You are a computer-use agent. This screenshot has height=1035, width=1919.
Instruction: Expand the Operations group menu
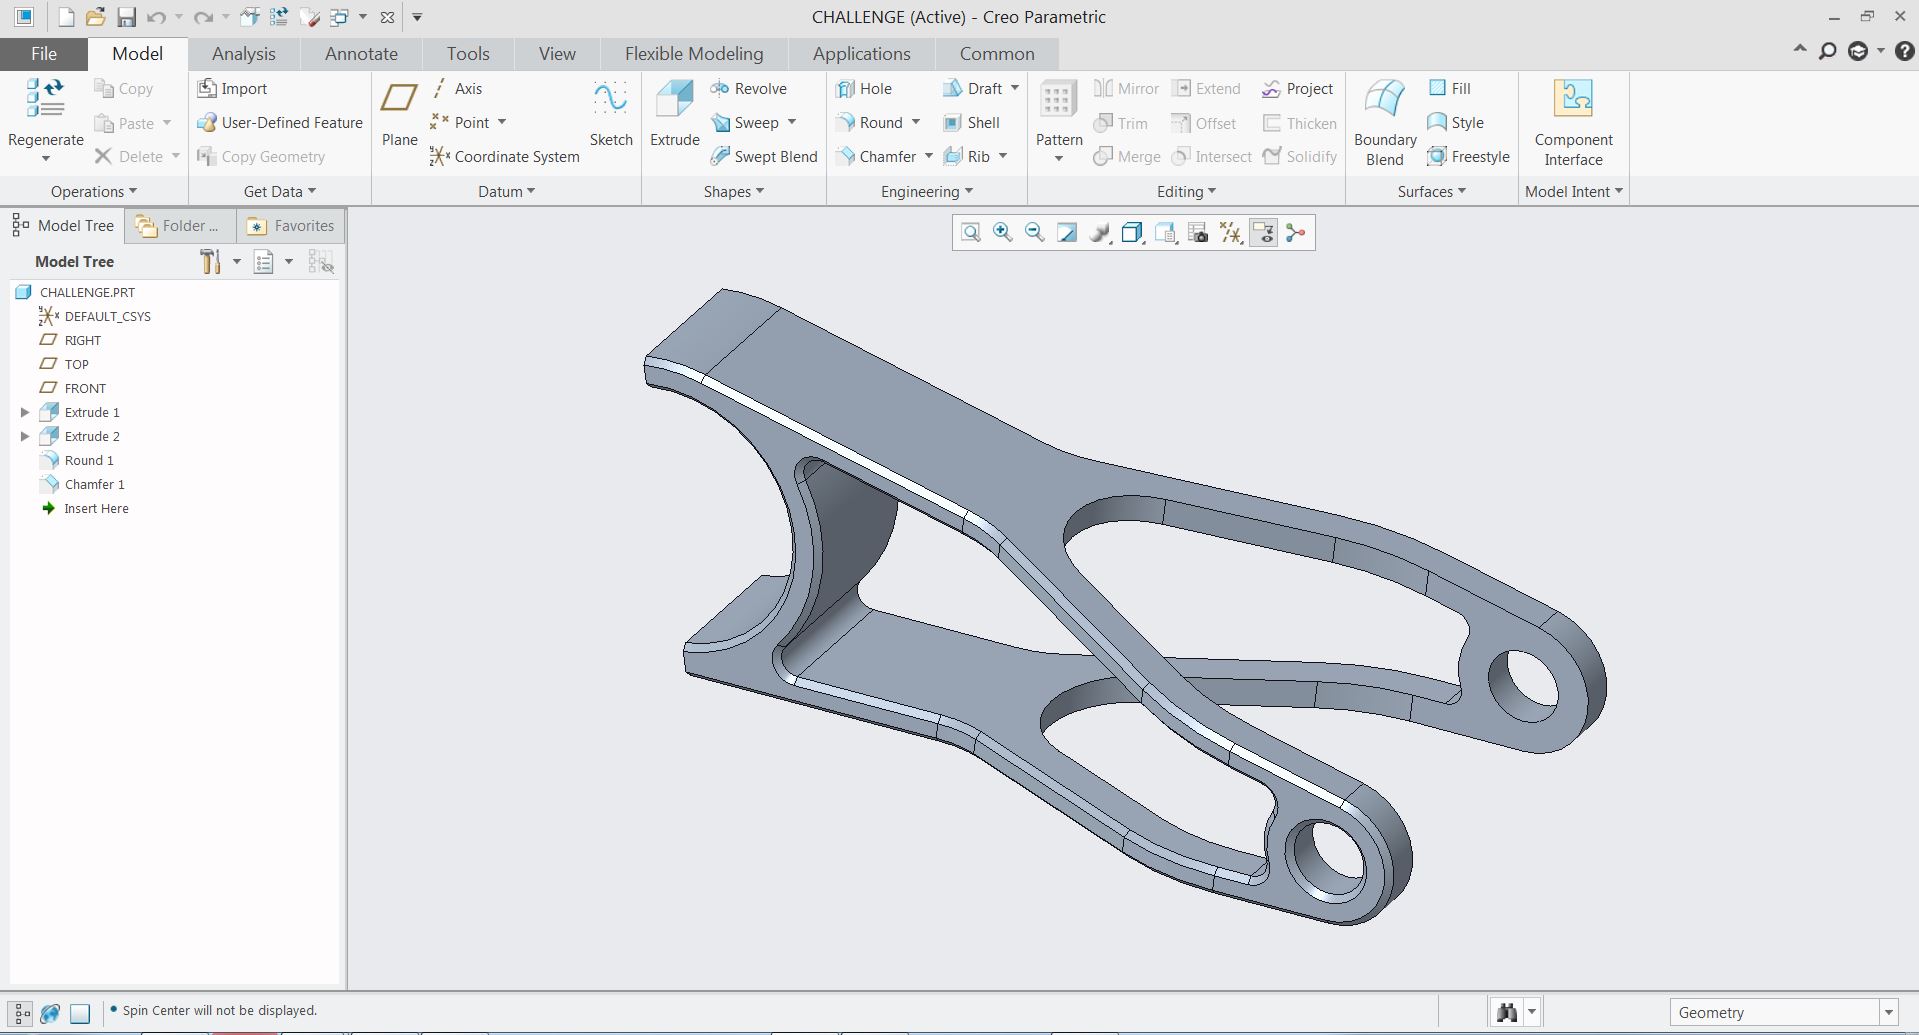pos(94,192)
